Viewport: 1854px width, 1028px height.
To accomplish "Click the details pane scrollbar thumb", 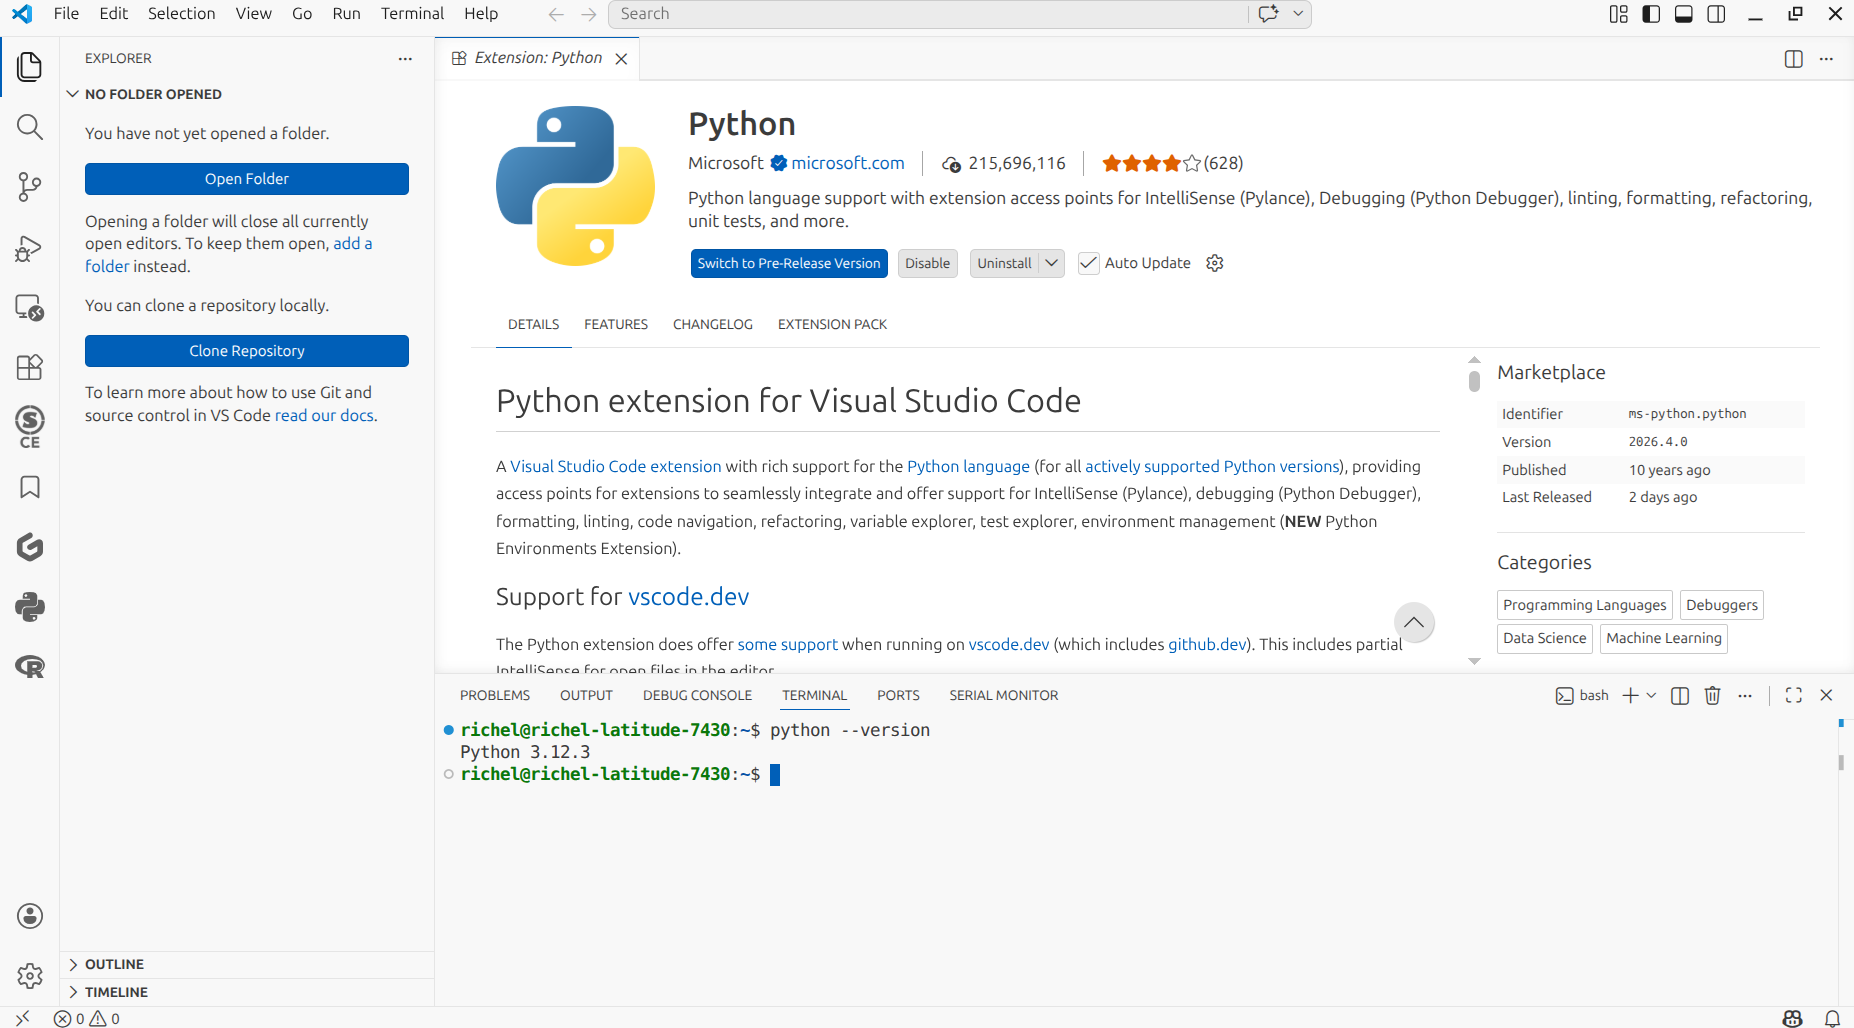I will pyautogui.click(x=1474, y=381).
